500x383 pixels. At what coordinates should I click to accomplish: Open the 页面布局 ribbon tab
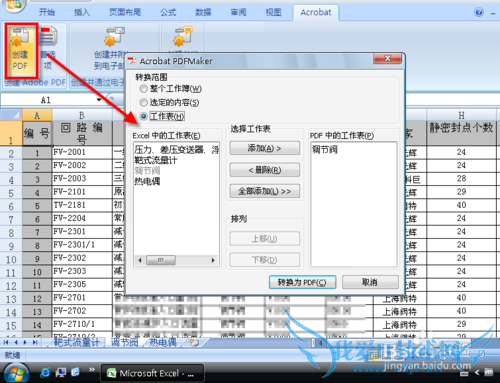pyautogui.click(x=125, y=13)
